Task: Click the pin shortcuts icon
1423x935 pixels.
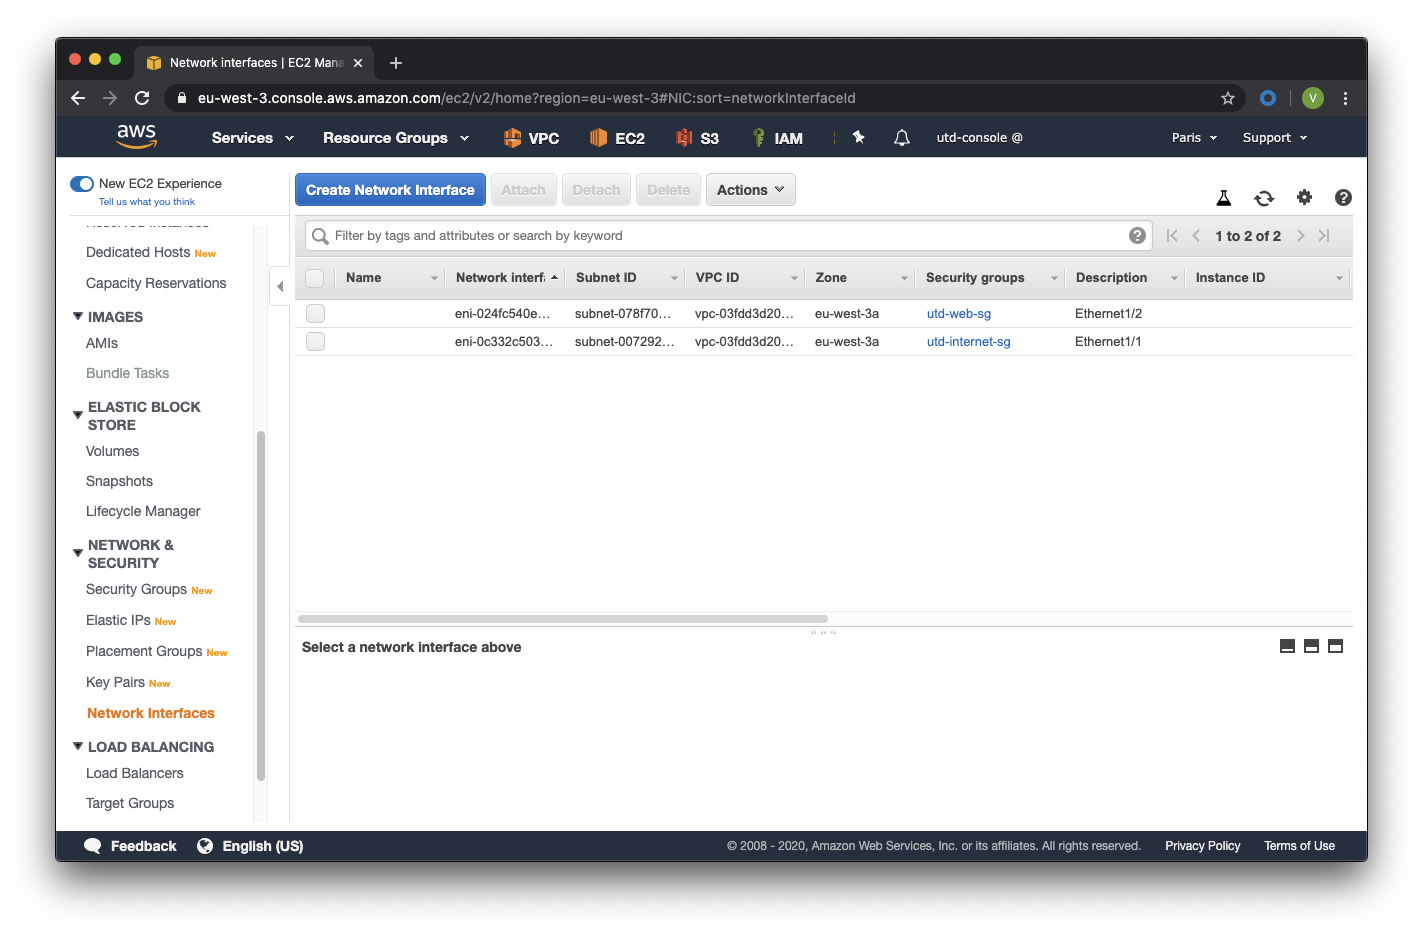Action: point(858,137)
